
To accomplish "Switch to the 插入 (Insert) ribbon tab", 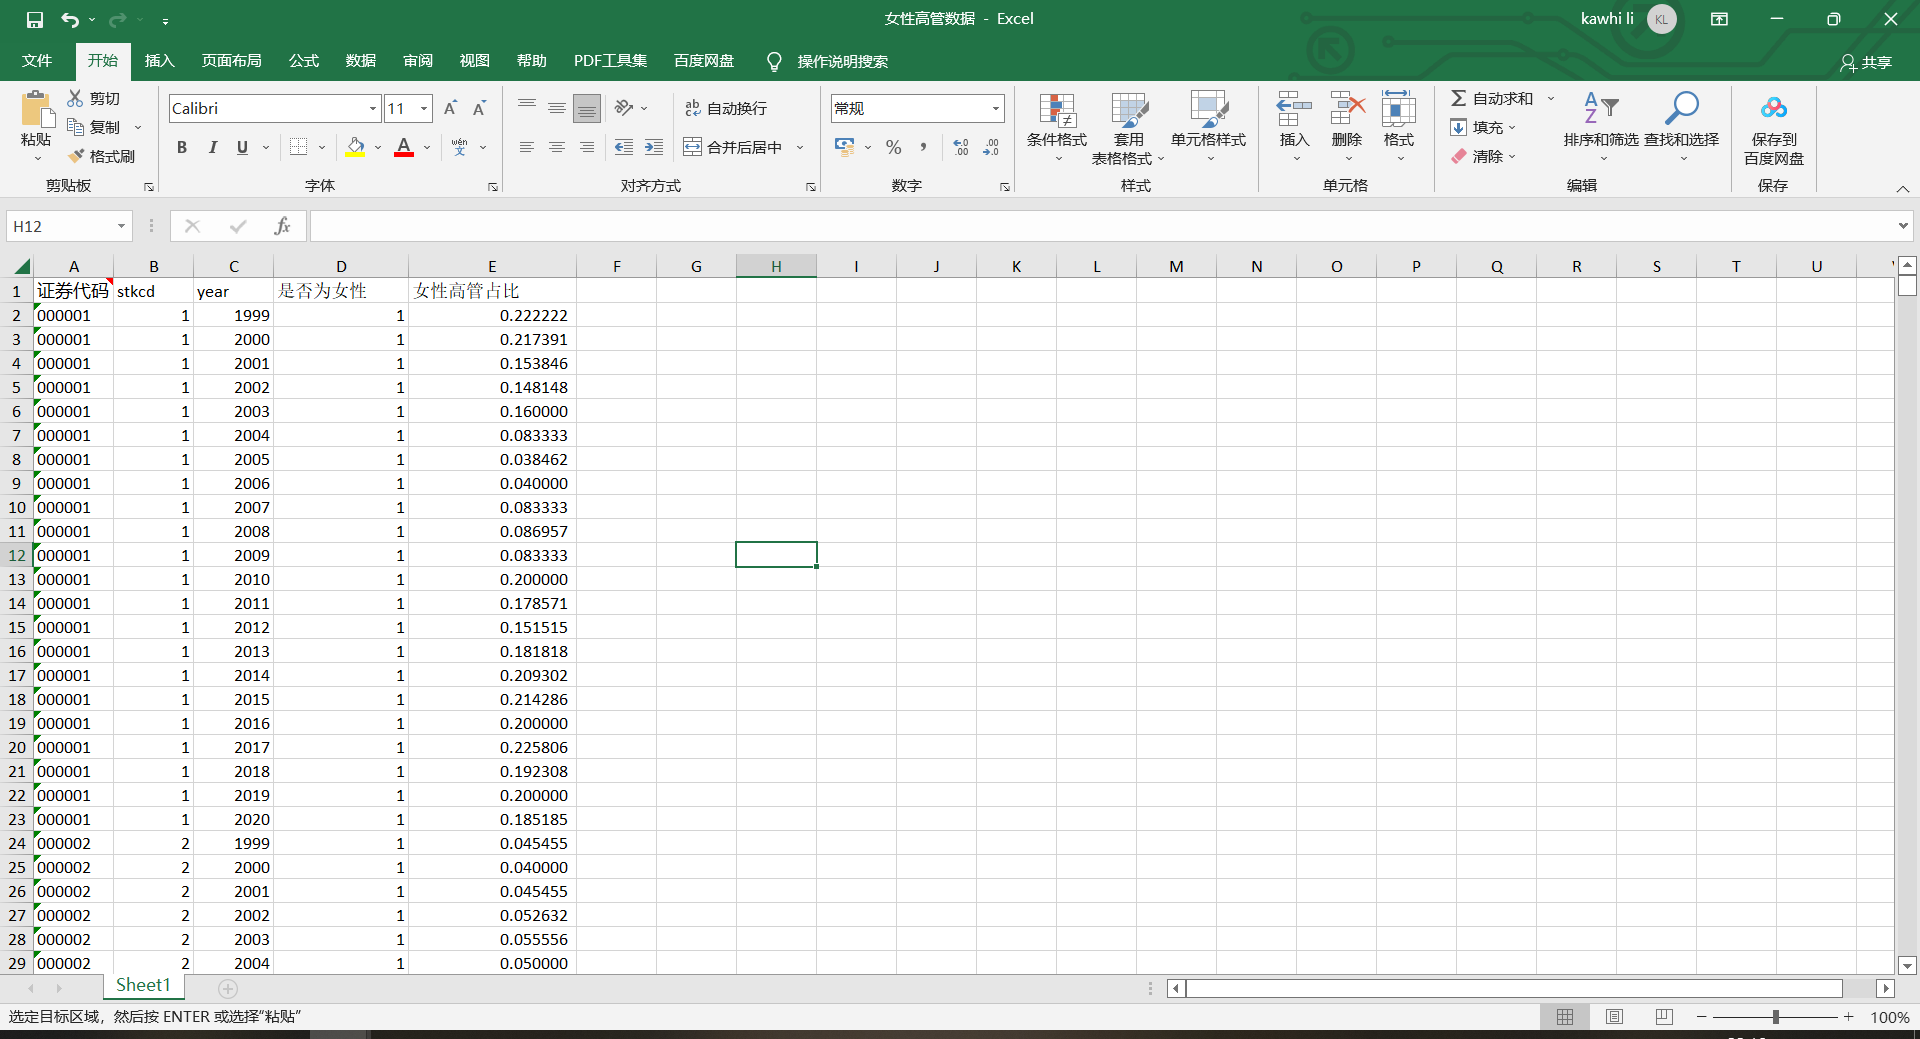I will (159, 61).
